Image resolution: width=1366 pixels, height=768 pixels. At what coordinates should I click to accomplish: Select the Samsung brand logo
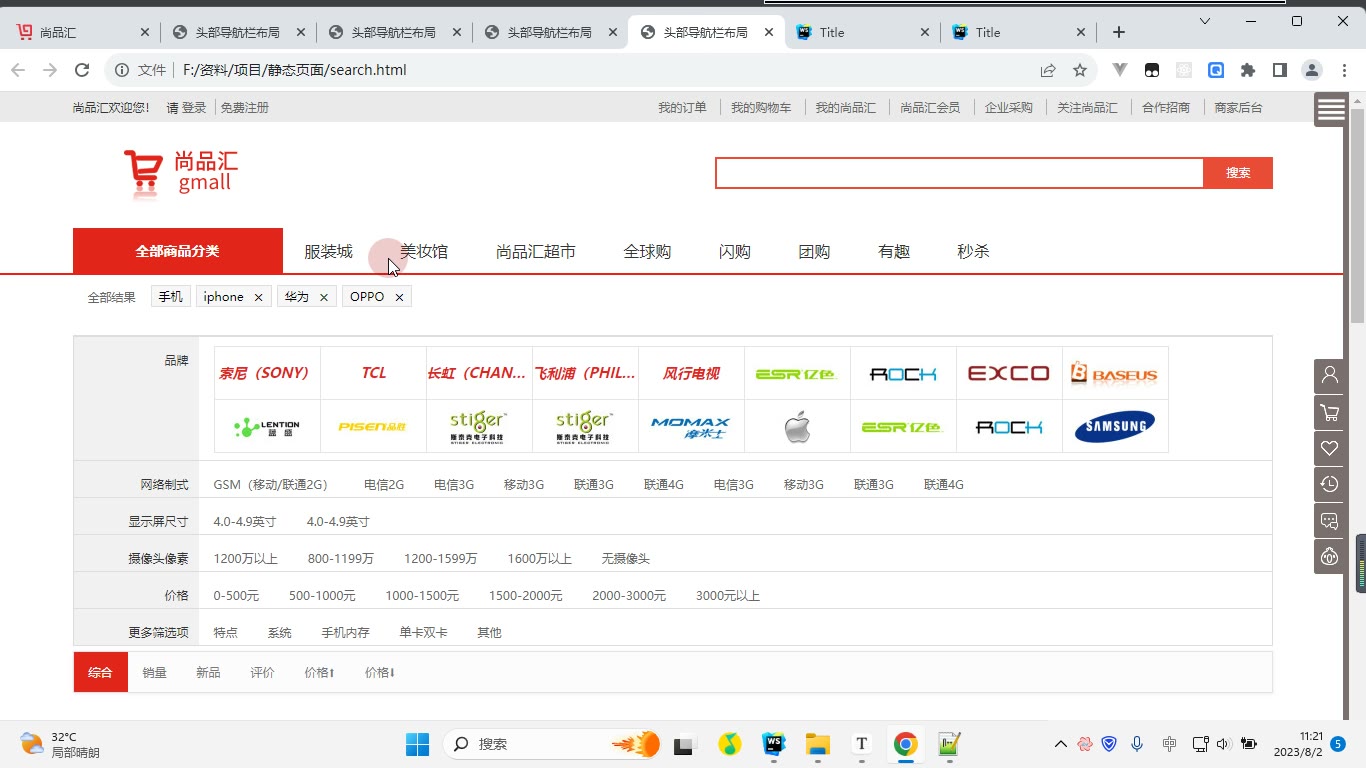tap(1115, 427)
